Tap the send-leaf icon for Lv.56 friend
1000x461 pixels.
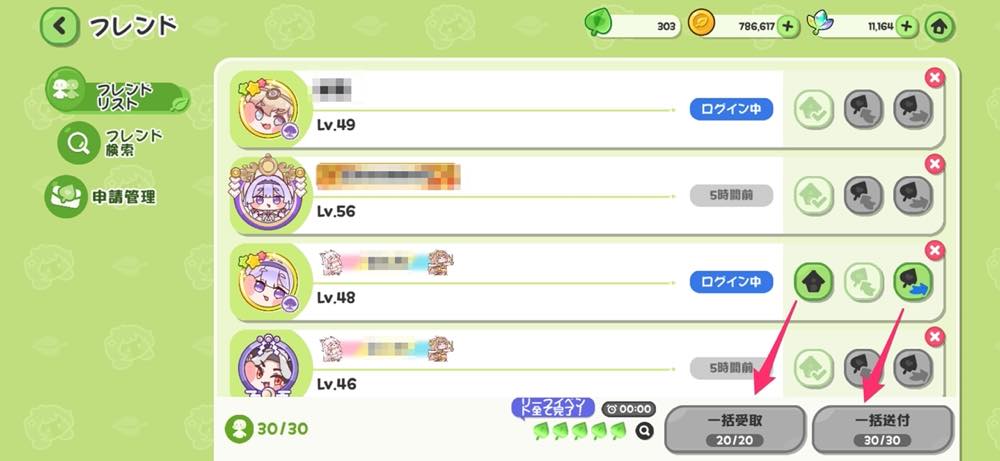913,196
